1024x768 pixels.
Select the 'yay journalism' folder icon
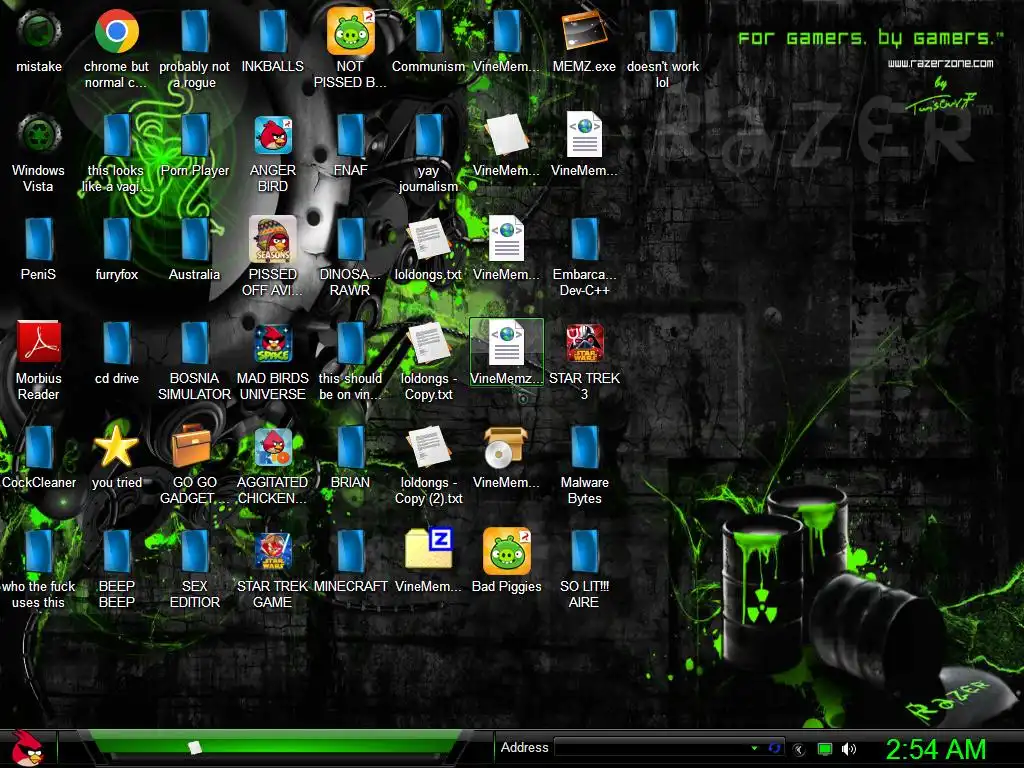428,135
